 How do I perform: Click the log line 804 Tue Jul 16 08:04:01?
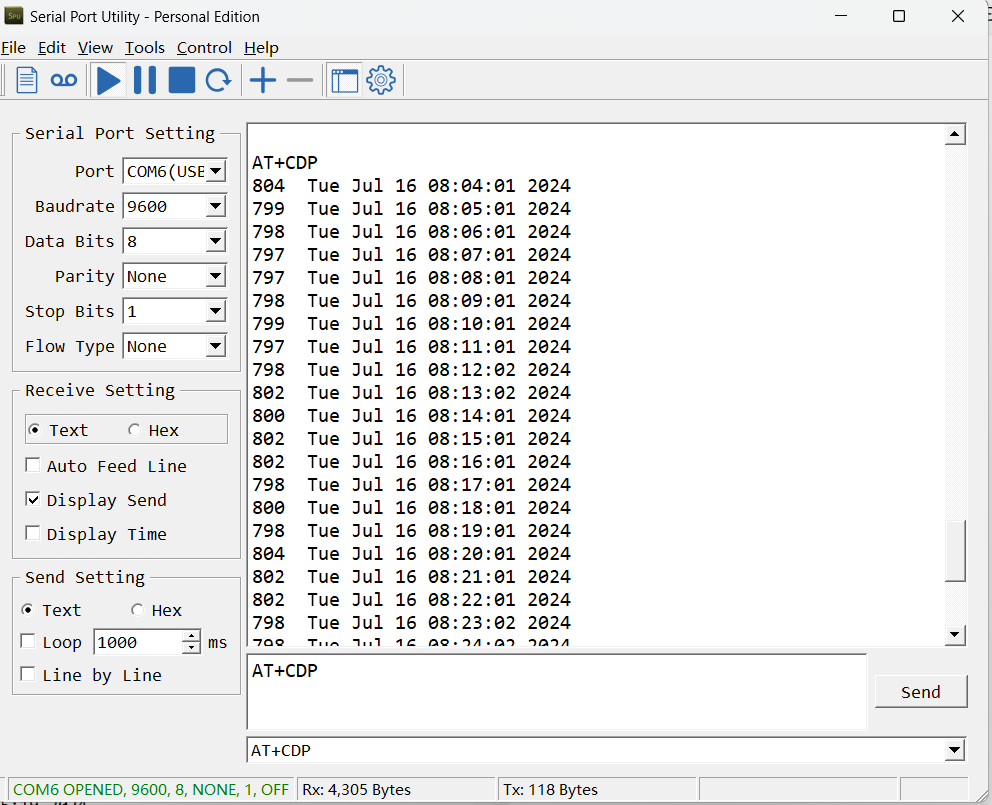[x=411, y=186]
